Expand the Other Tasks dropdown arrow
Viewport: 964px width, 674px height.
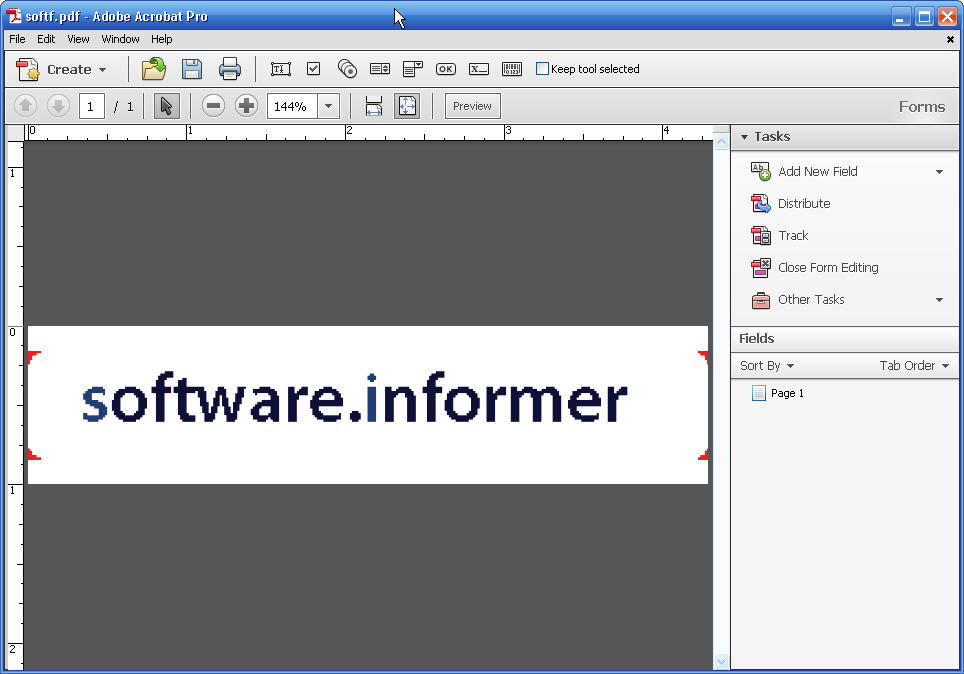939,300
